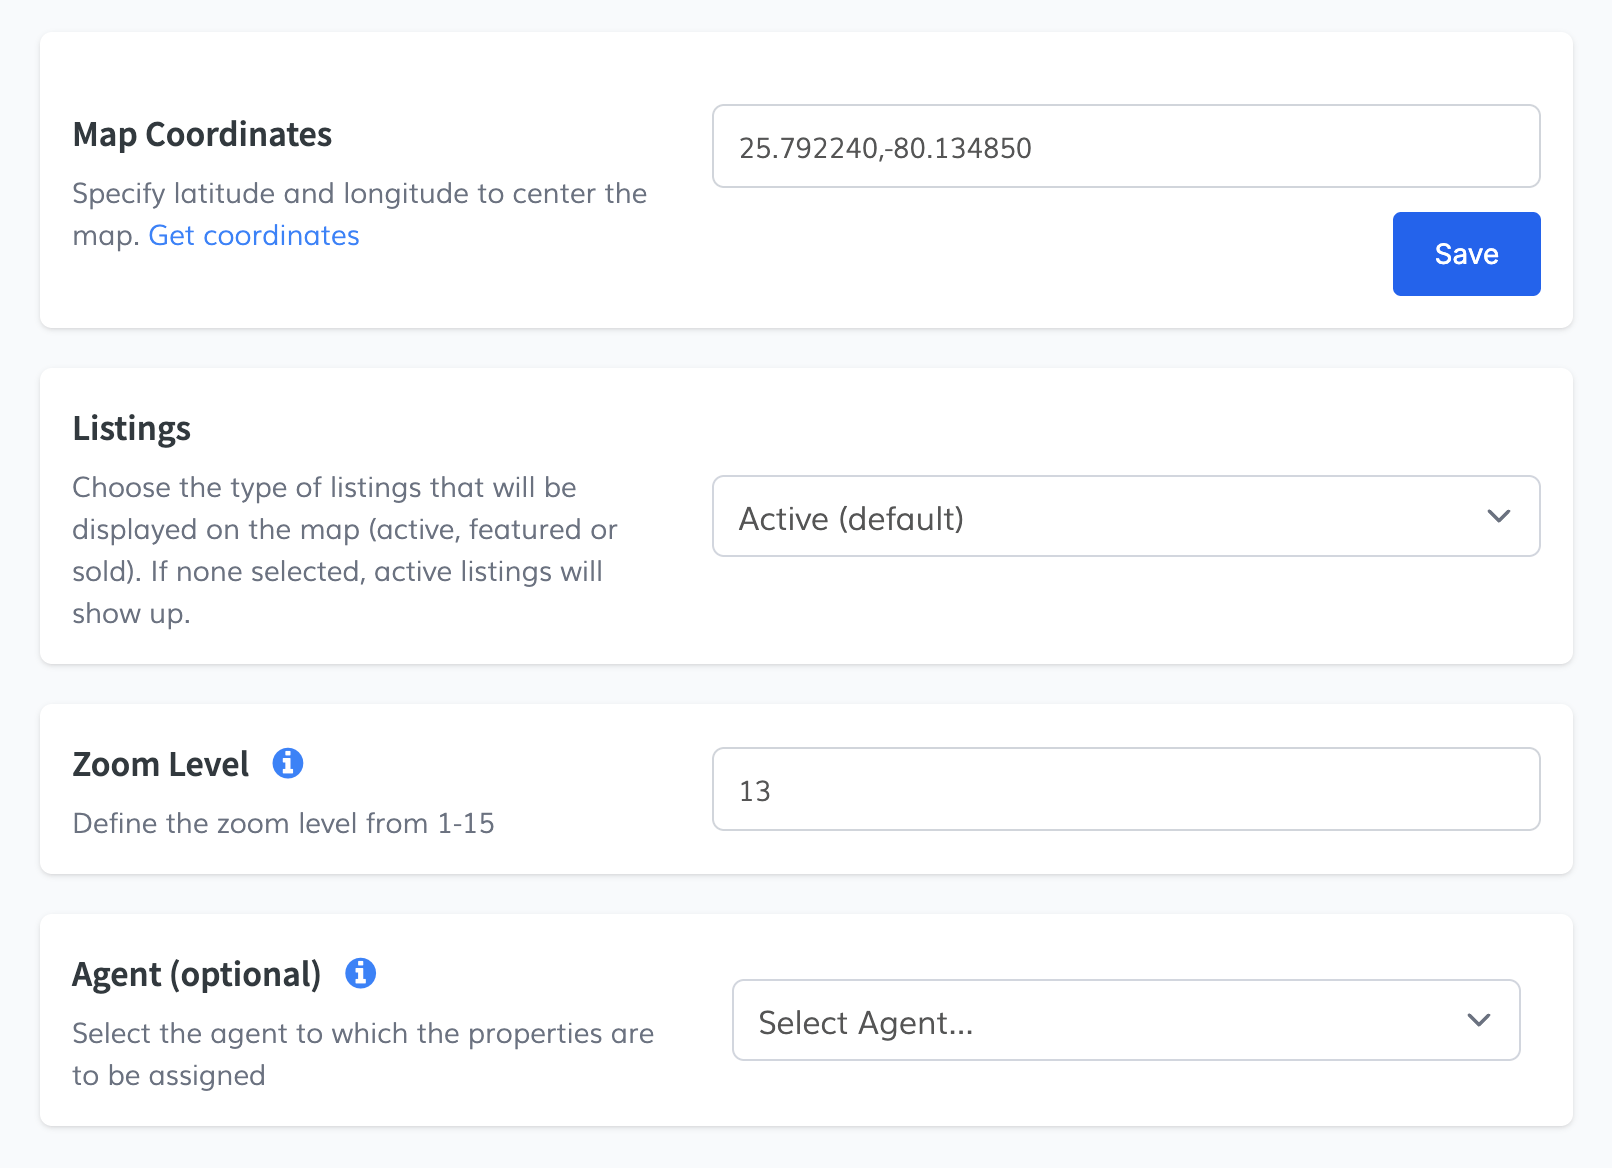Click the 'Specify latitude and longitude' description

click(359, 194)
